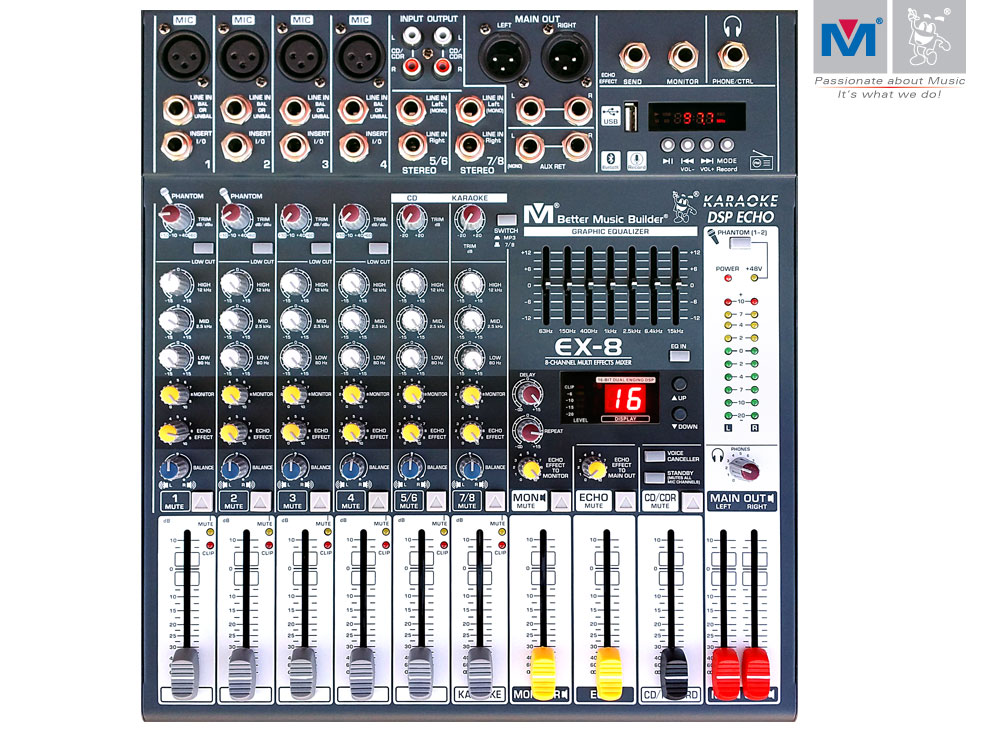The height and width of the screenshot is (732, 1000).
Task: Toggle the MP3 / 7/8 Switch button
Action: [x=506, y=220]
